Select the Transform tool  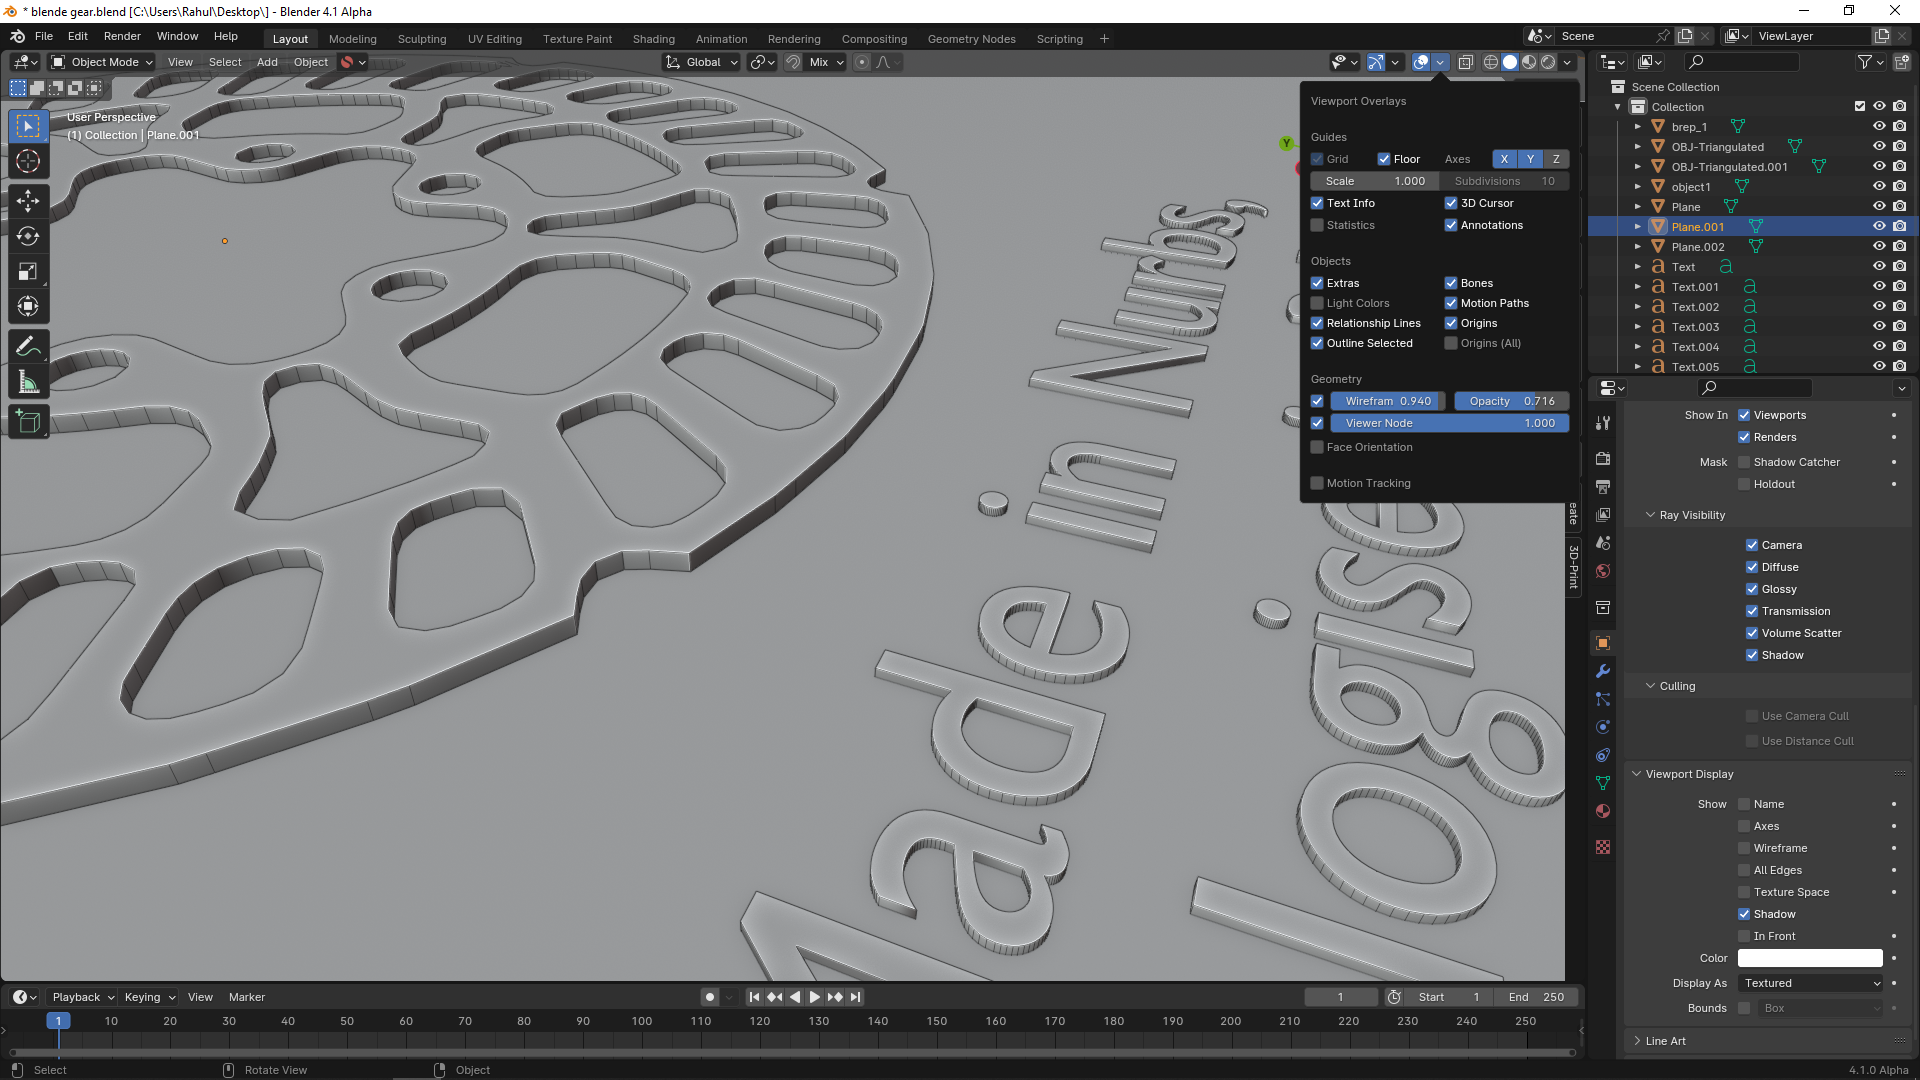point(28,306)
